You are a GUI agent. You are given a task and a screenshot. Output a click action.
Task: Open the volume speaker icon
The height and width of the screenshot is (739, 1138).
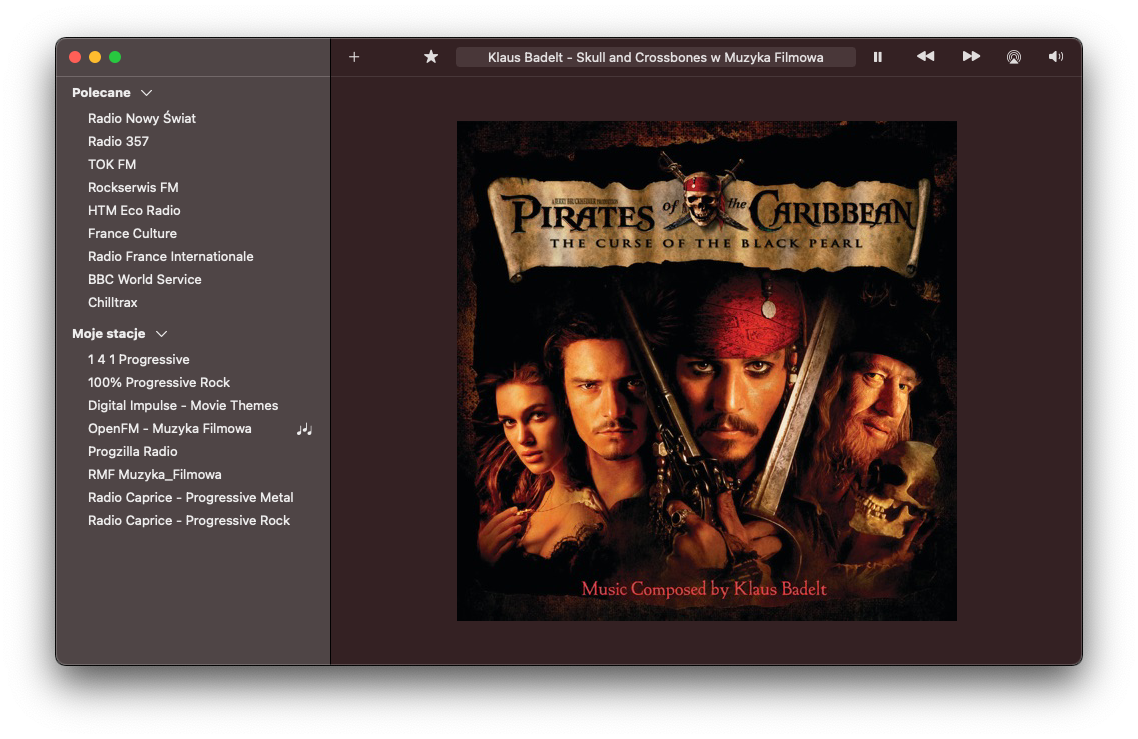point(1056,57)
